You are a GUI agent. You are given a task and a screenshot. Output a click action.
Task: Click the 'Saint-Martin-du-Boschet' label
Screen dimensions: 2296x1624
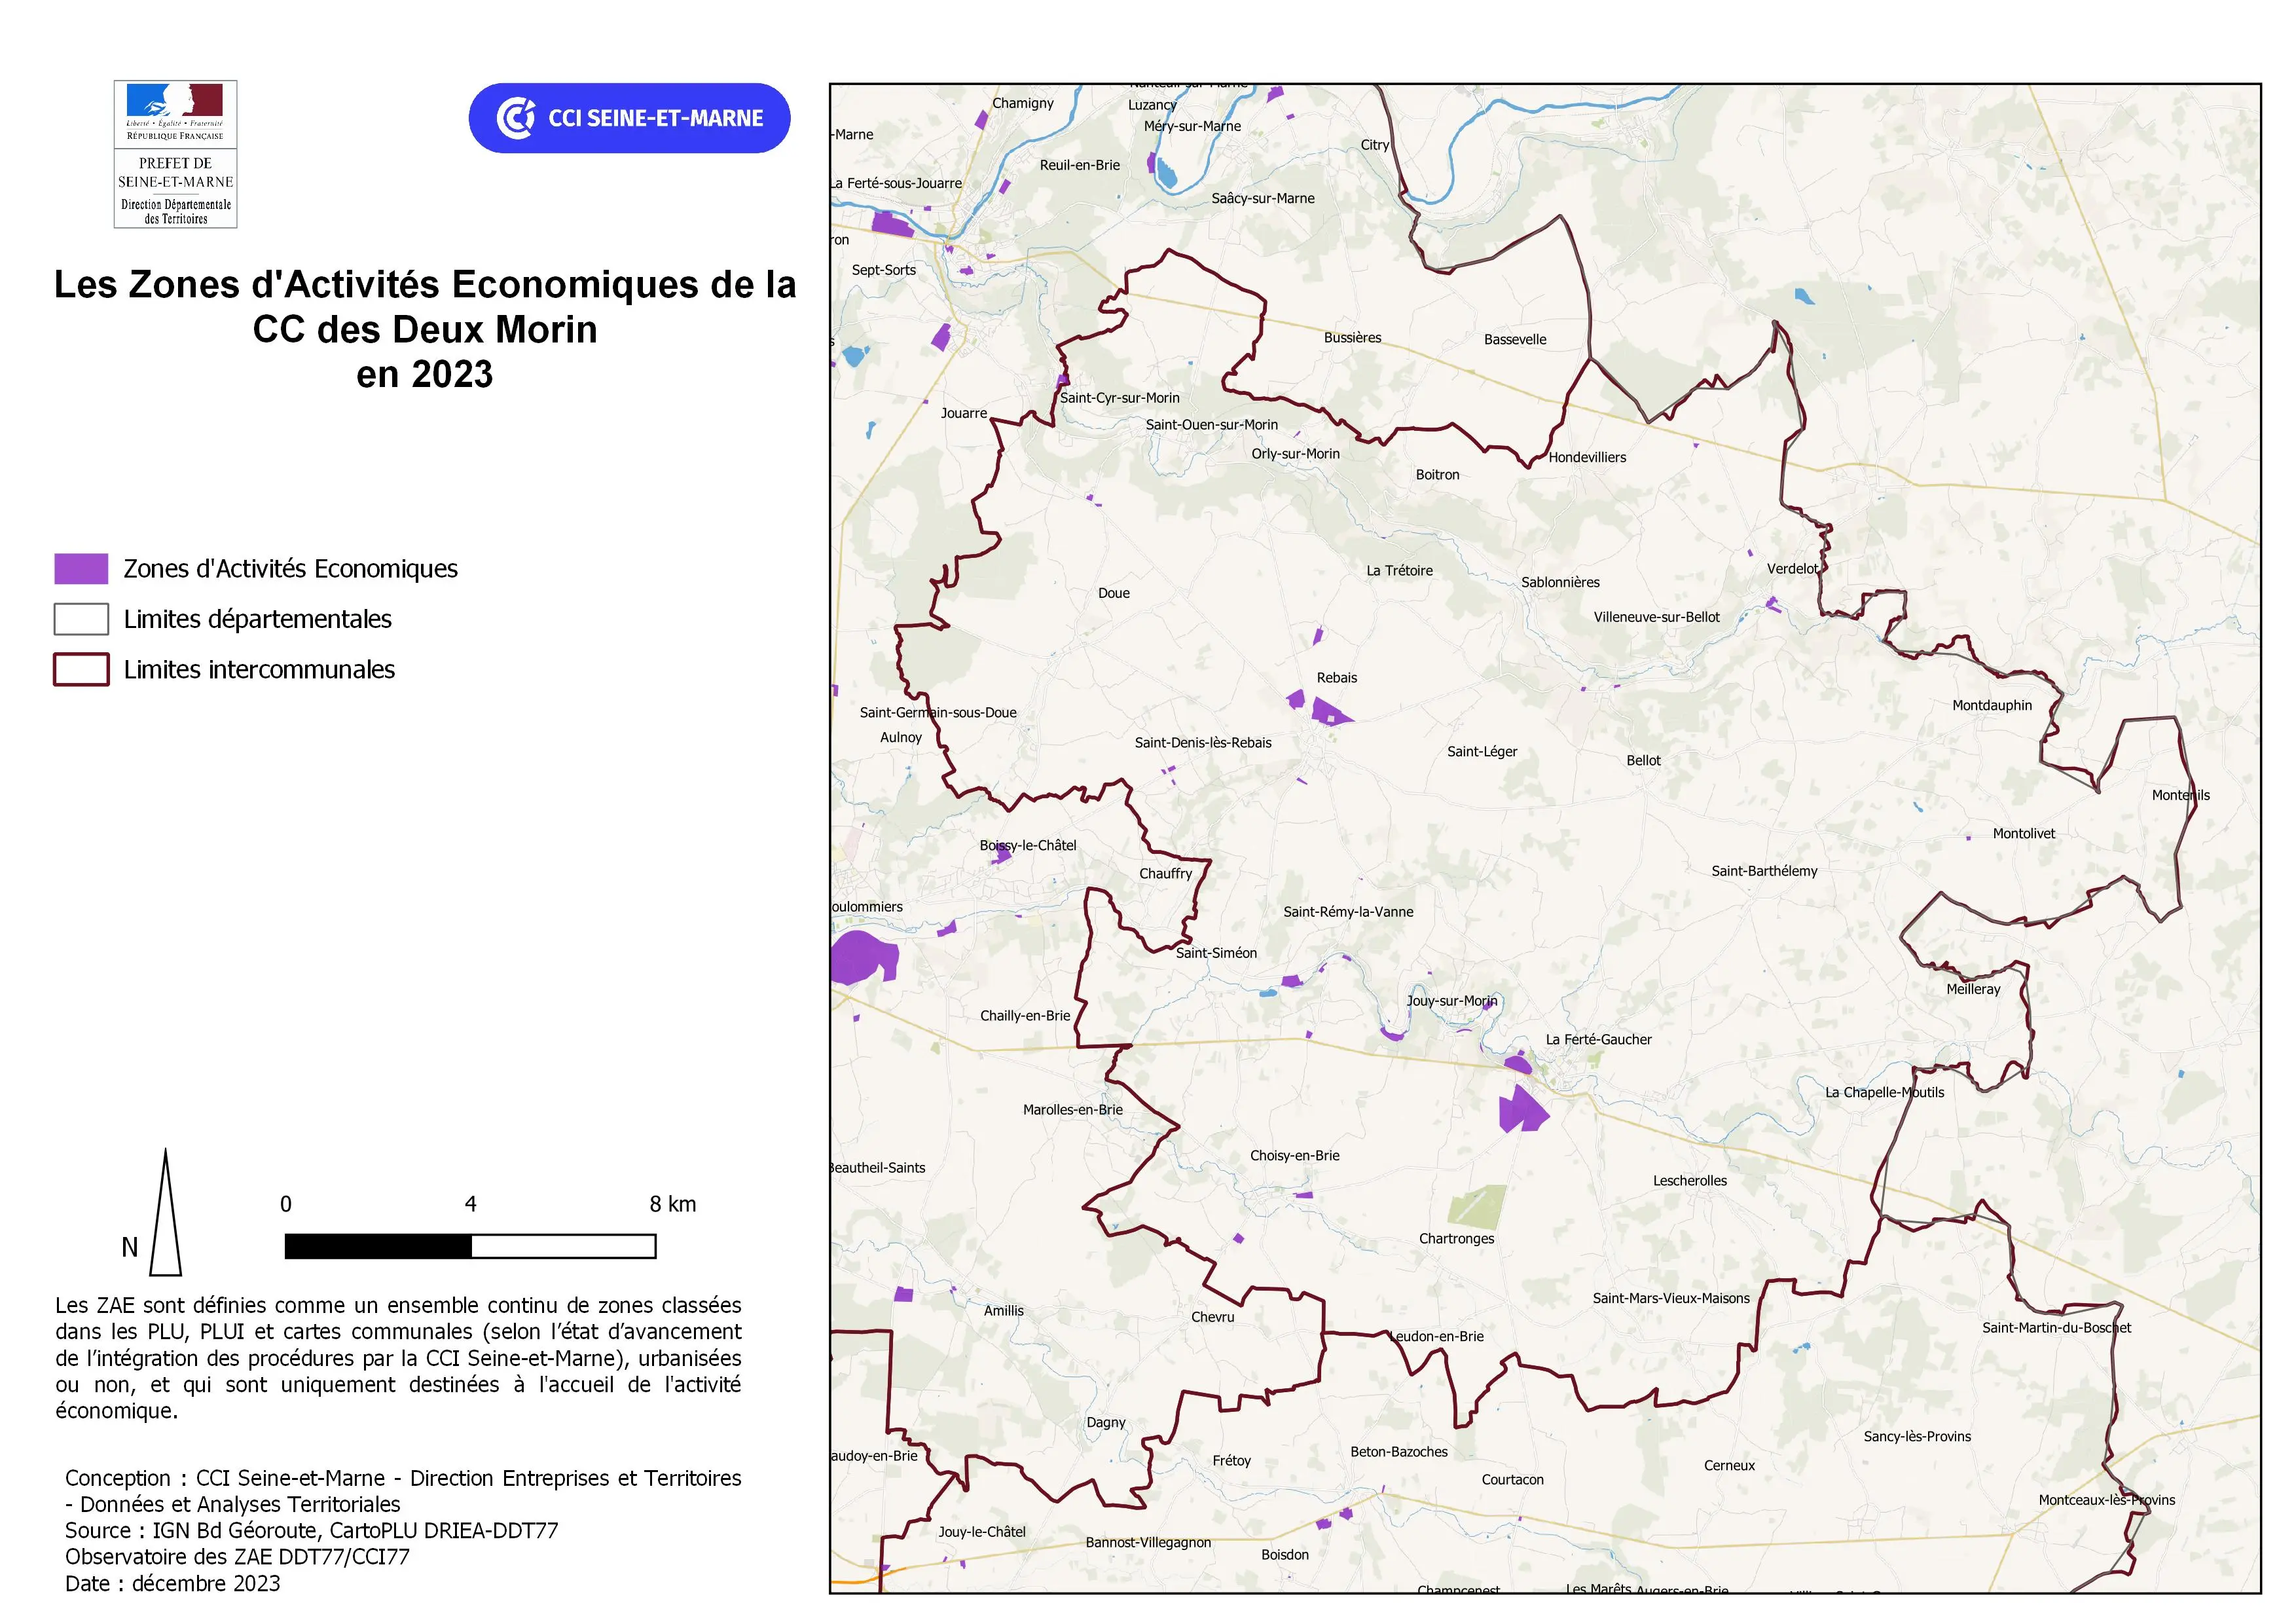(x=2056, y=1328)
